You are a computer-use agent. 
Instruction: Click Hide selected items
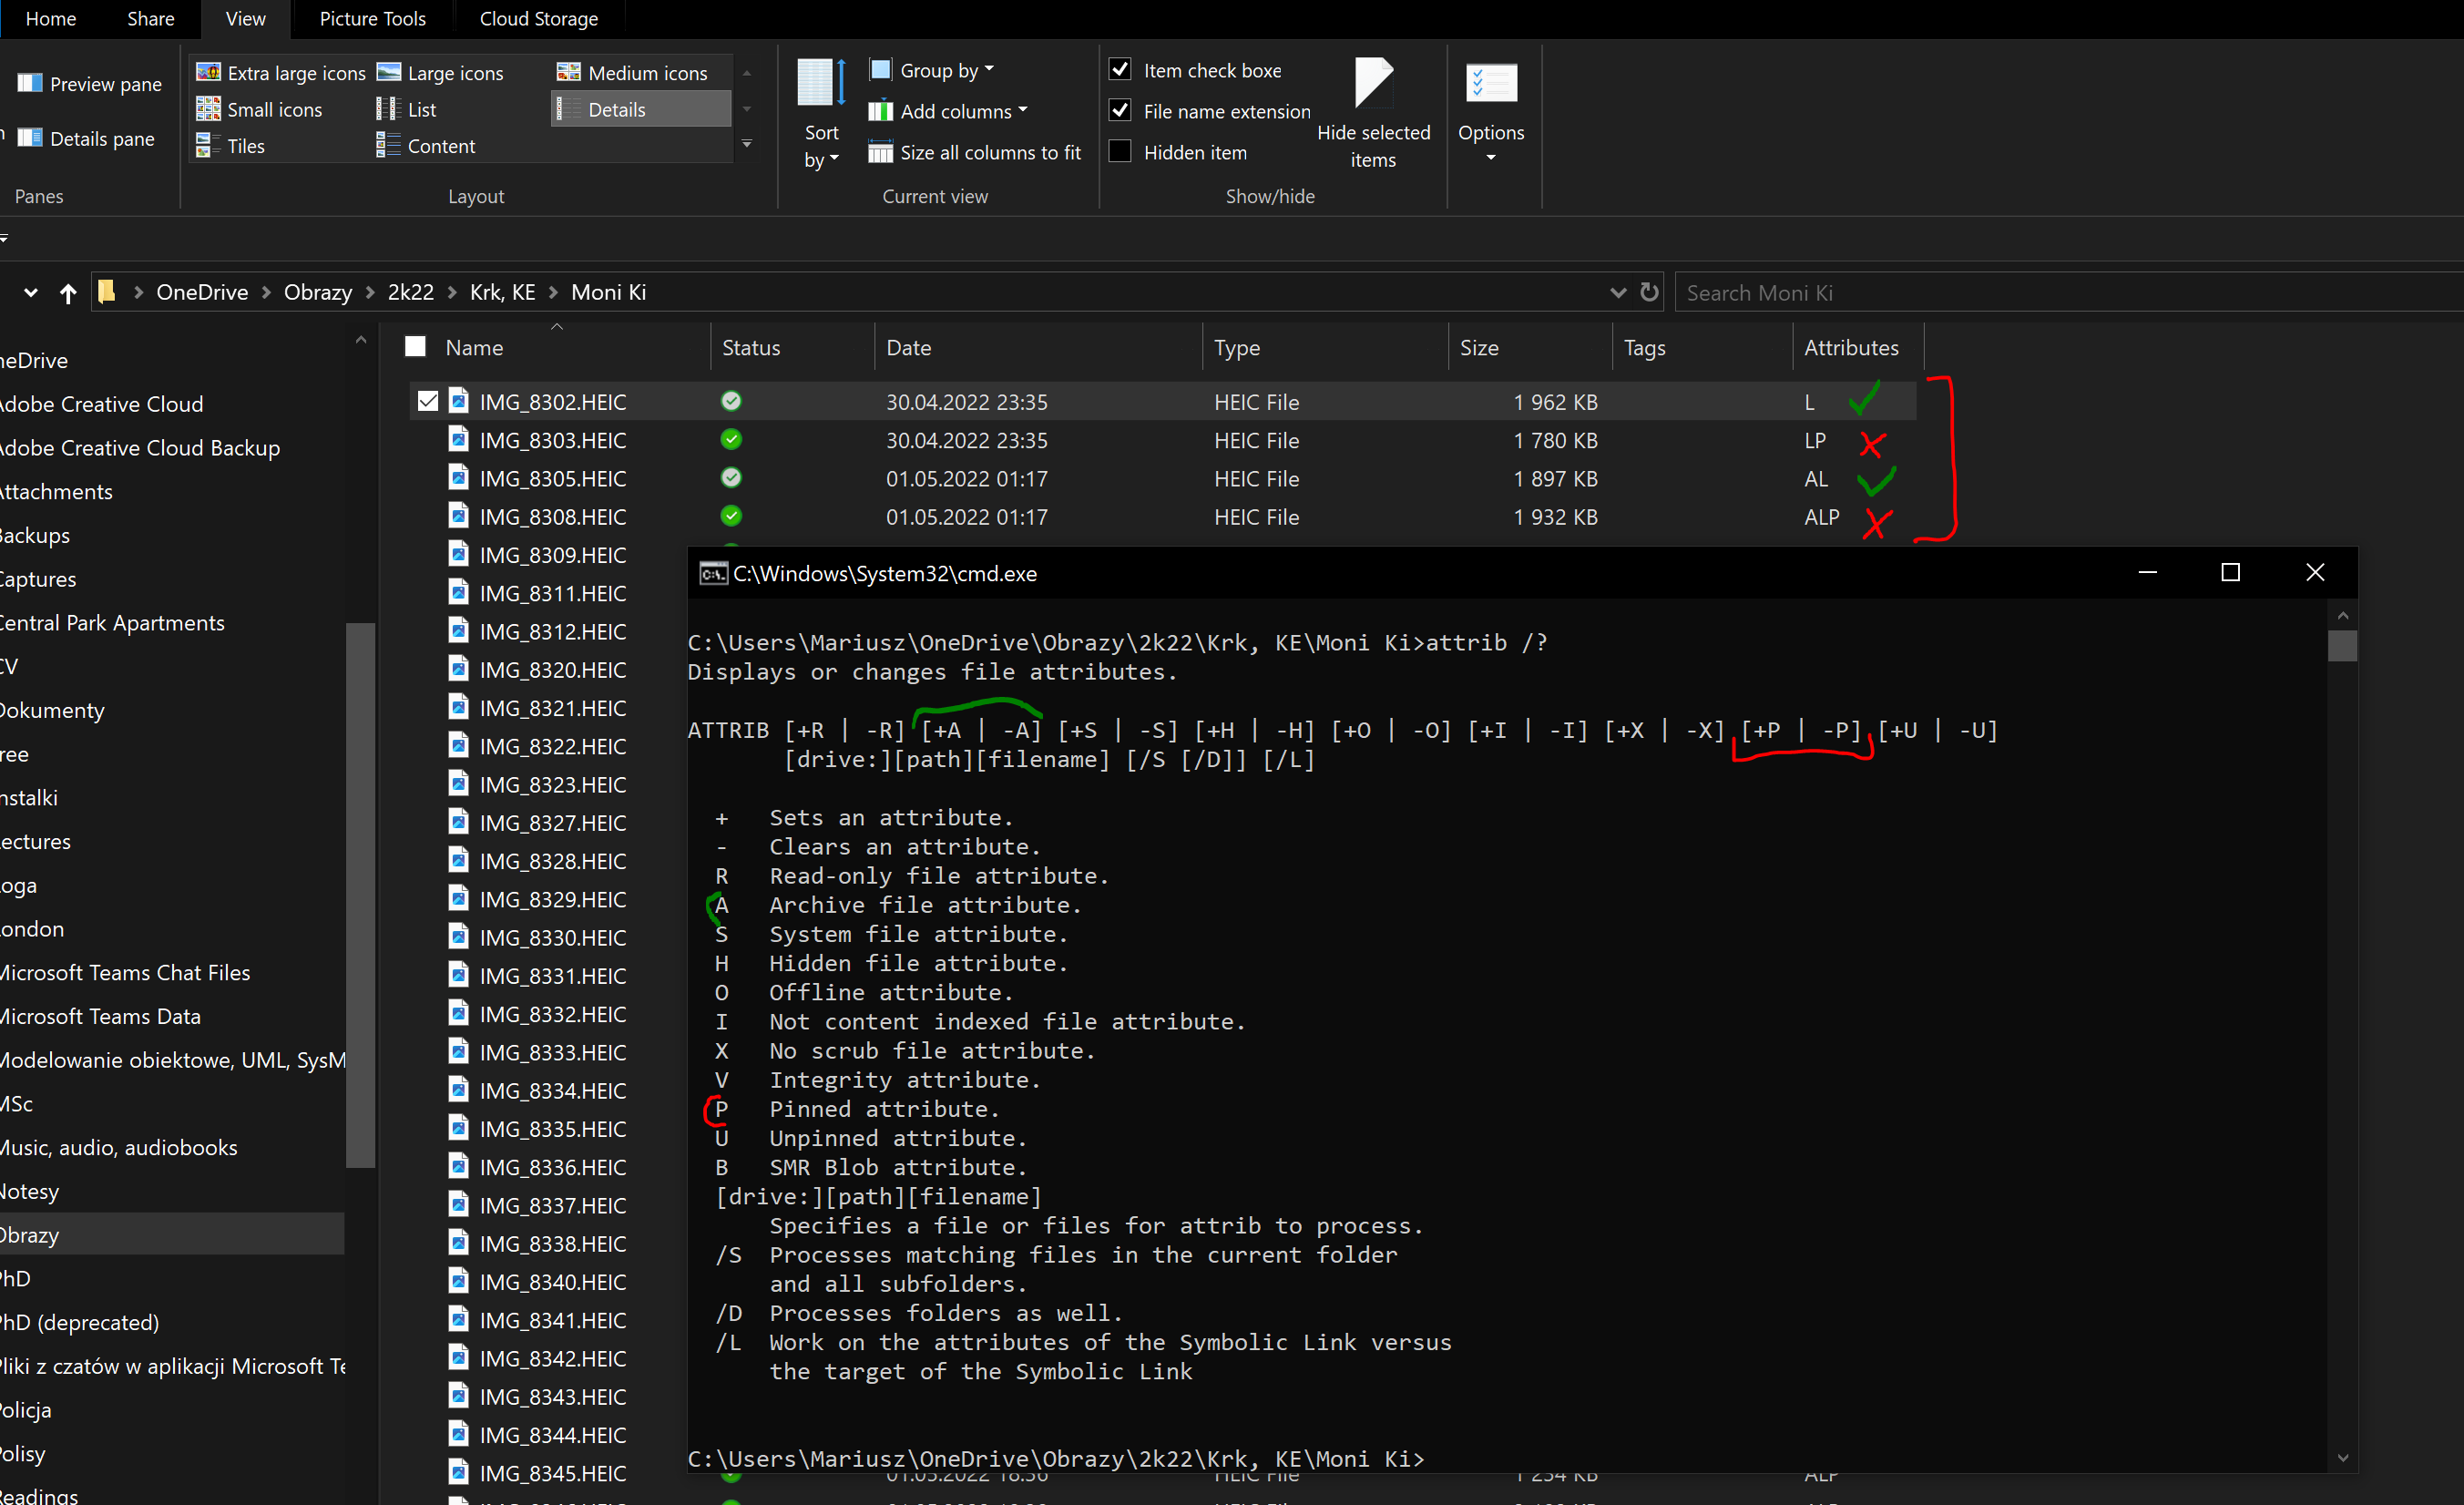click(x=1372, y=114)
